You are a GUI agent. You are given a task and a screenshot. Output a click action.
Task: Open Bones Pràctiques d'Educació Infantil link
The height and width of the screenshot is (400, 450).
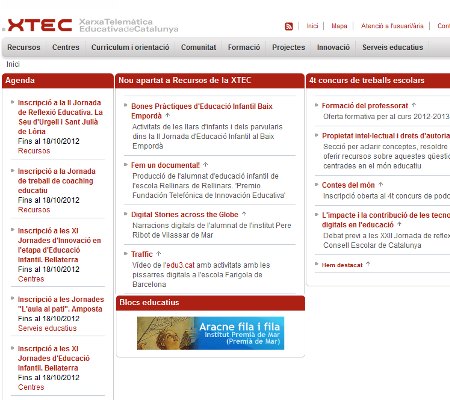pos(202,111)
